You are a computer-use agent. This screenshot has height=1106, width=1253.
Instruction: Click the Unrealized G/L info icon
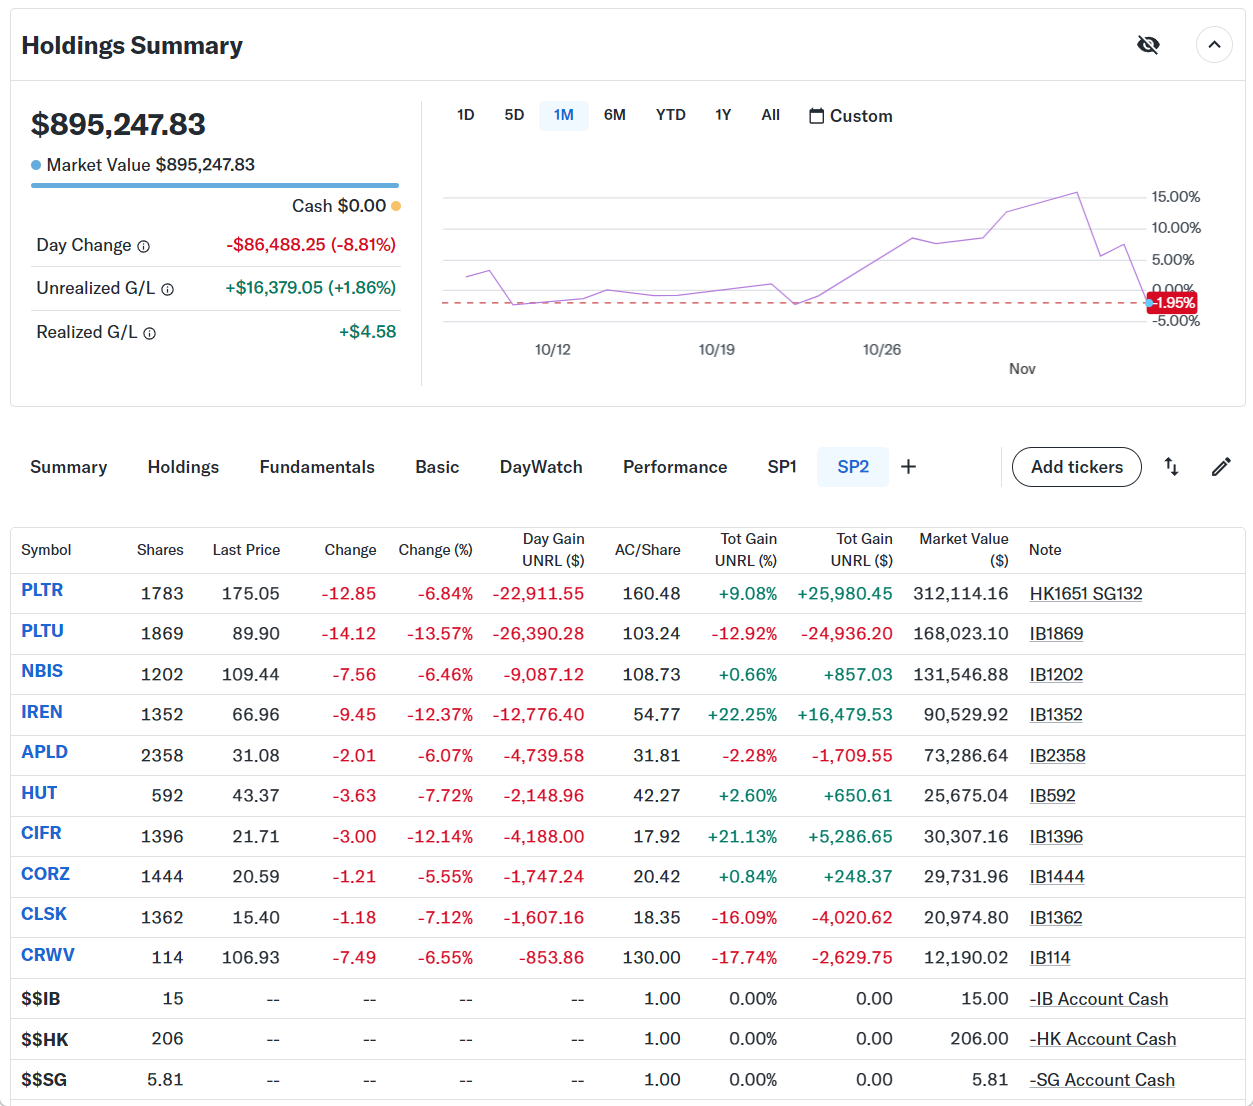coord(167,290)
